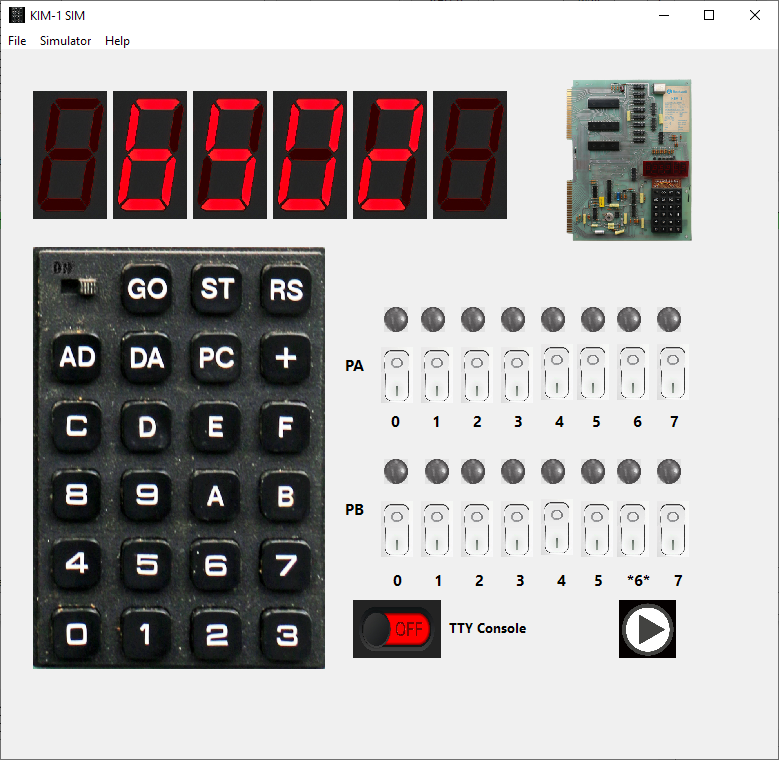The height and width of the screenshot is (760, 779).
Task: Open the File menu
Action: pos(17,41)
